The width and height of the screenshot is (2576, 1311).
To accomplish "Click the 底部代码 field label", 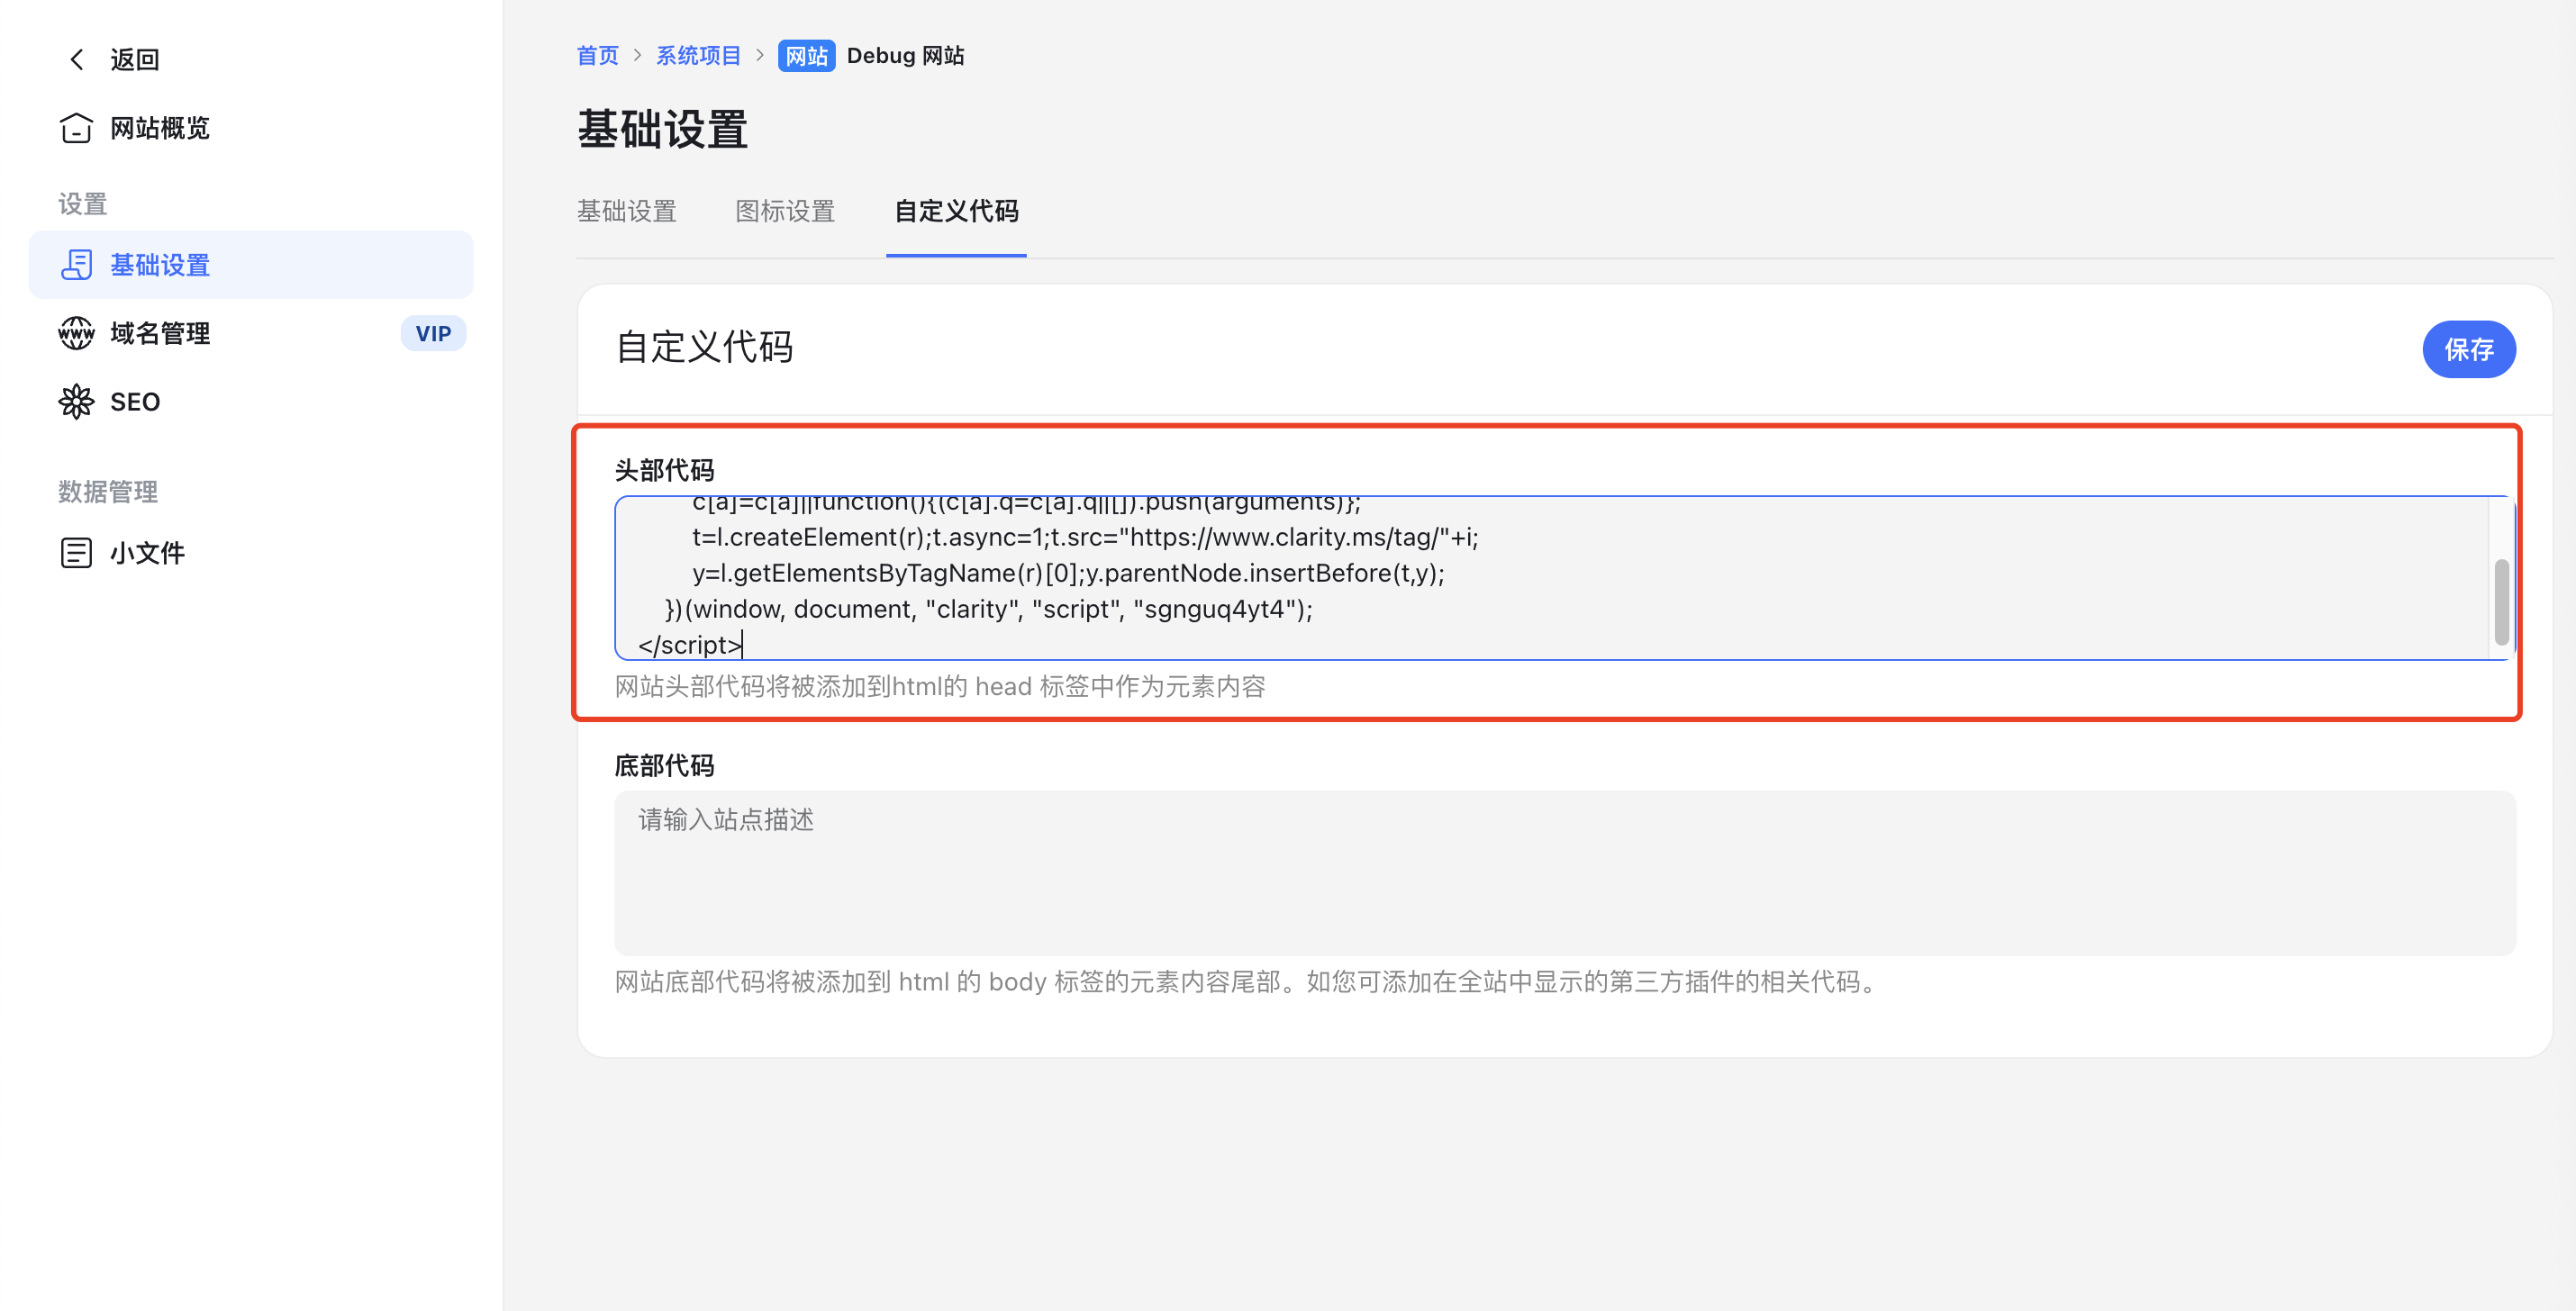I will click(664, 766).
